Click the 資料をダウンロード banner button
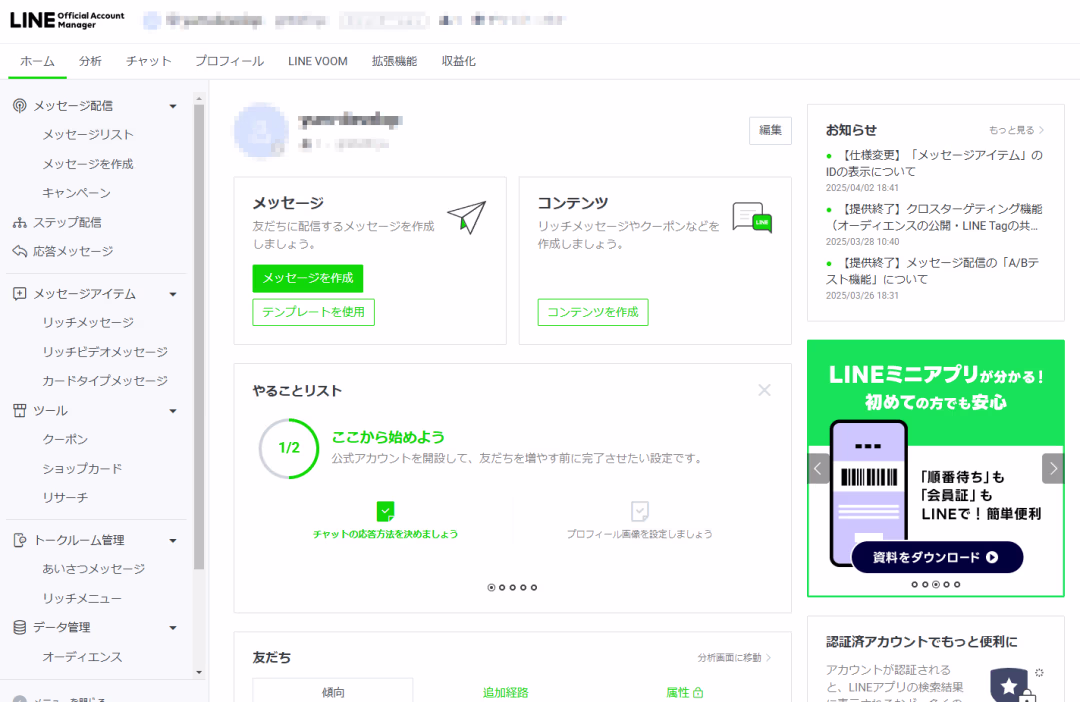The width and height of the screenshot is (1080, 702). tap(937, 557)
